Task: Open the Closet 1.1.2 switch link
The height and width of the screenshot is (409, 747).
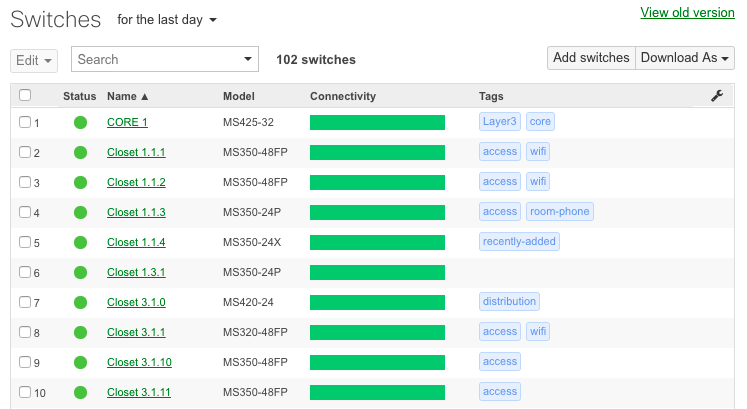Action: (136, 182)
